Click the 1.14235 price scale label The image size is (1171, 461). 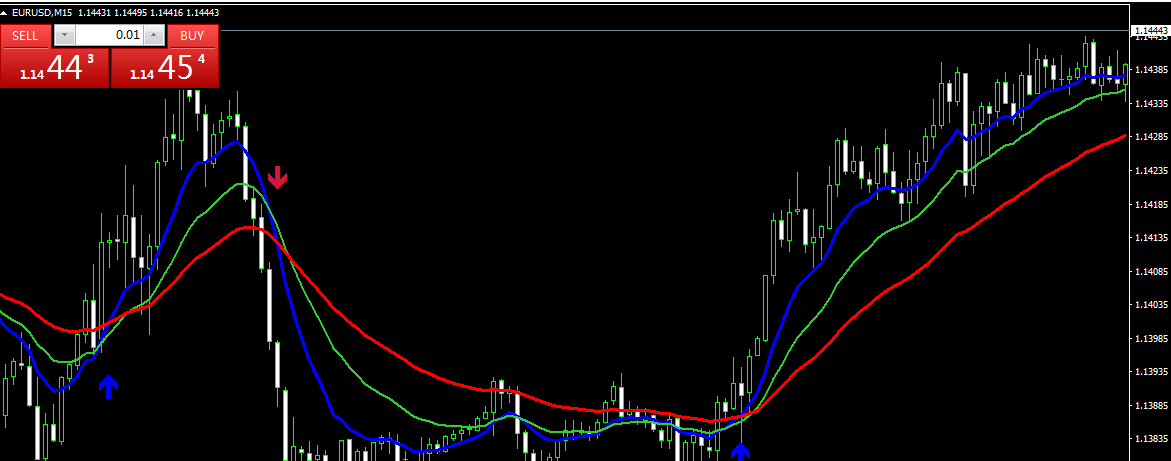coord(1151,170)
